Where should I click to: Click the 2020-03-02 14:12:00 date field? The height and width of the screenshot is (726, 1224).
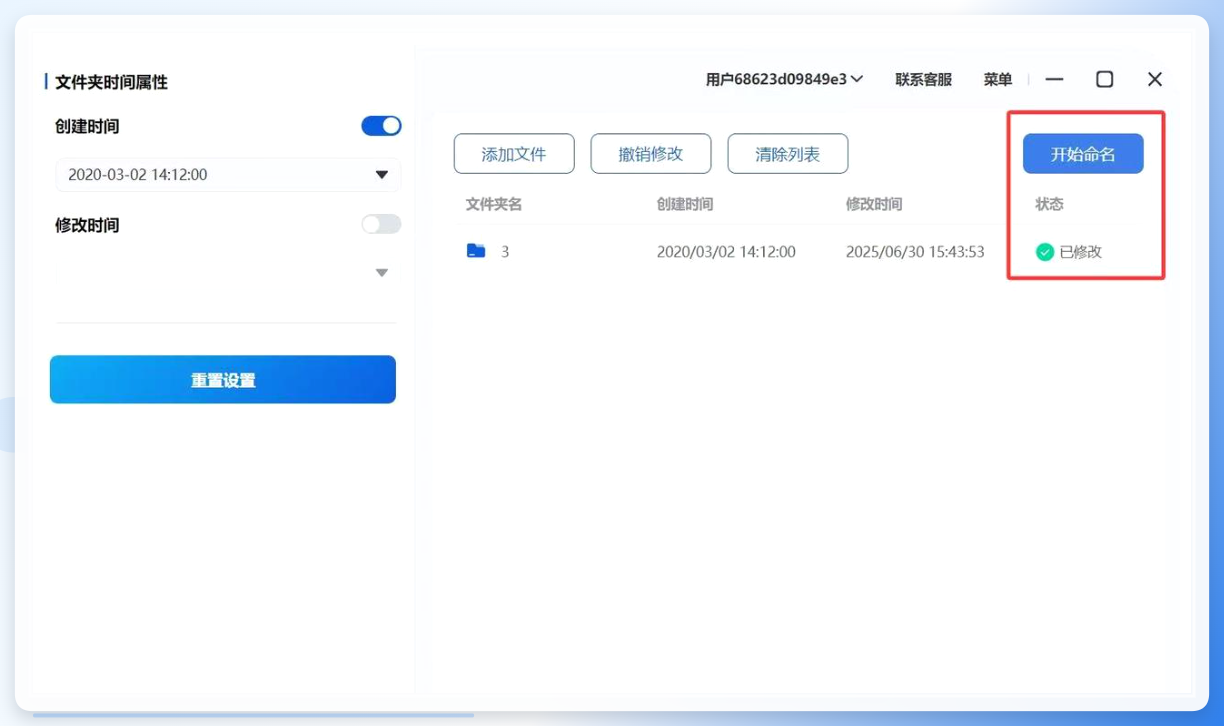[x=228, y=175]
